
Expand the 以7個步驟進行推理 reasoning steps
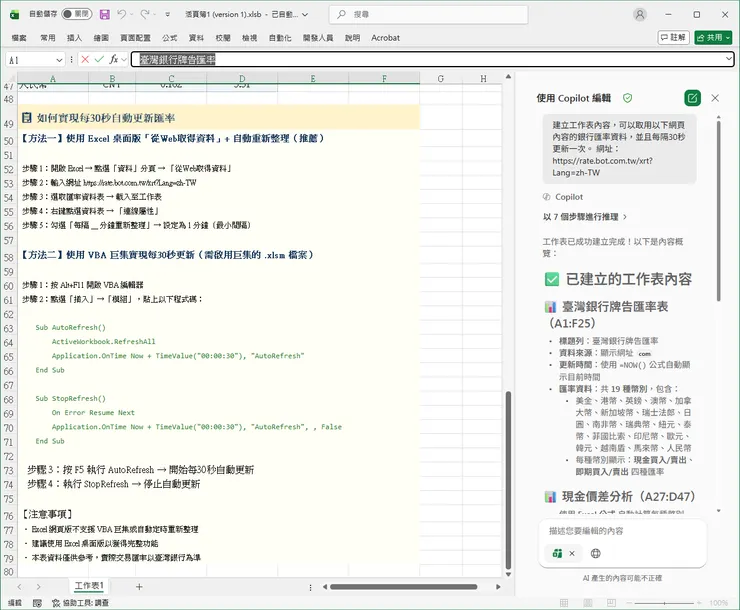tap(585, 217)
